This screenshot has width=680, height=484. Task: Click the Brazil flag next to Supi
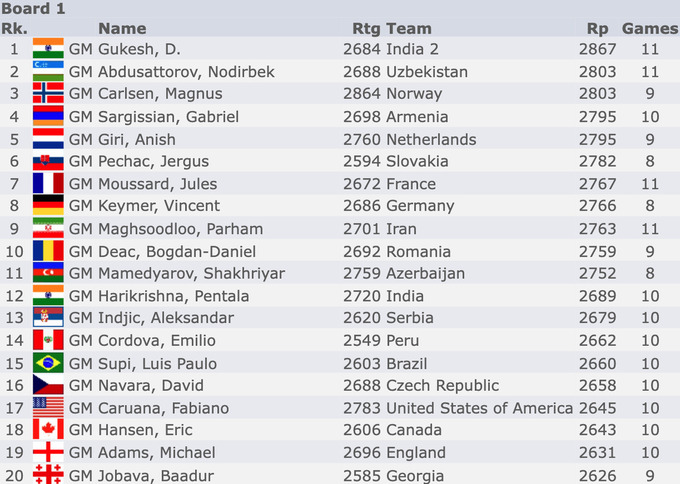point(48,363)
